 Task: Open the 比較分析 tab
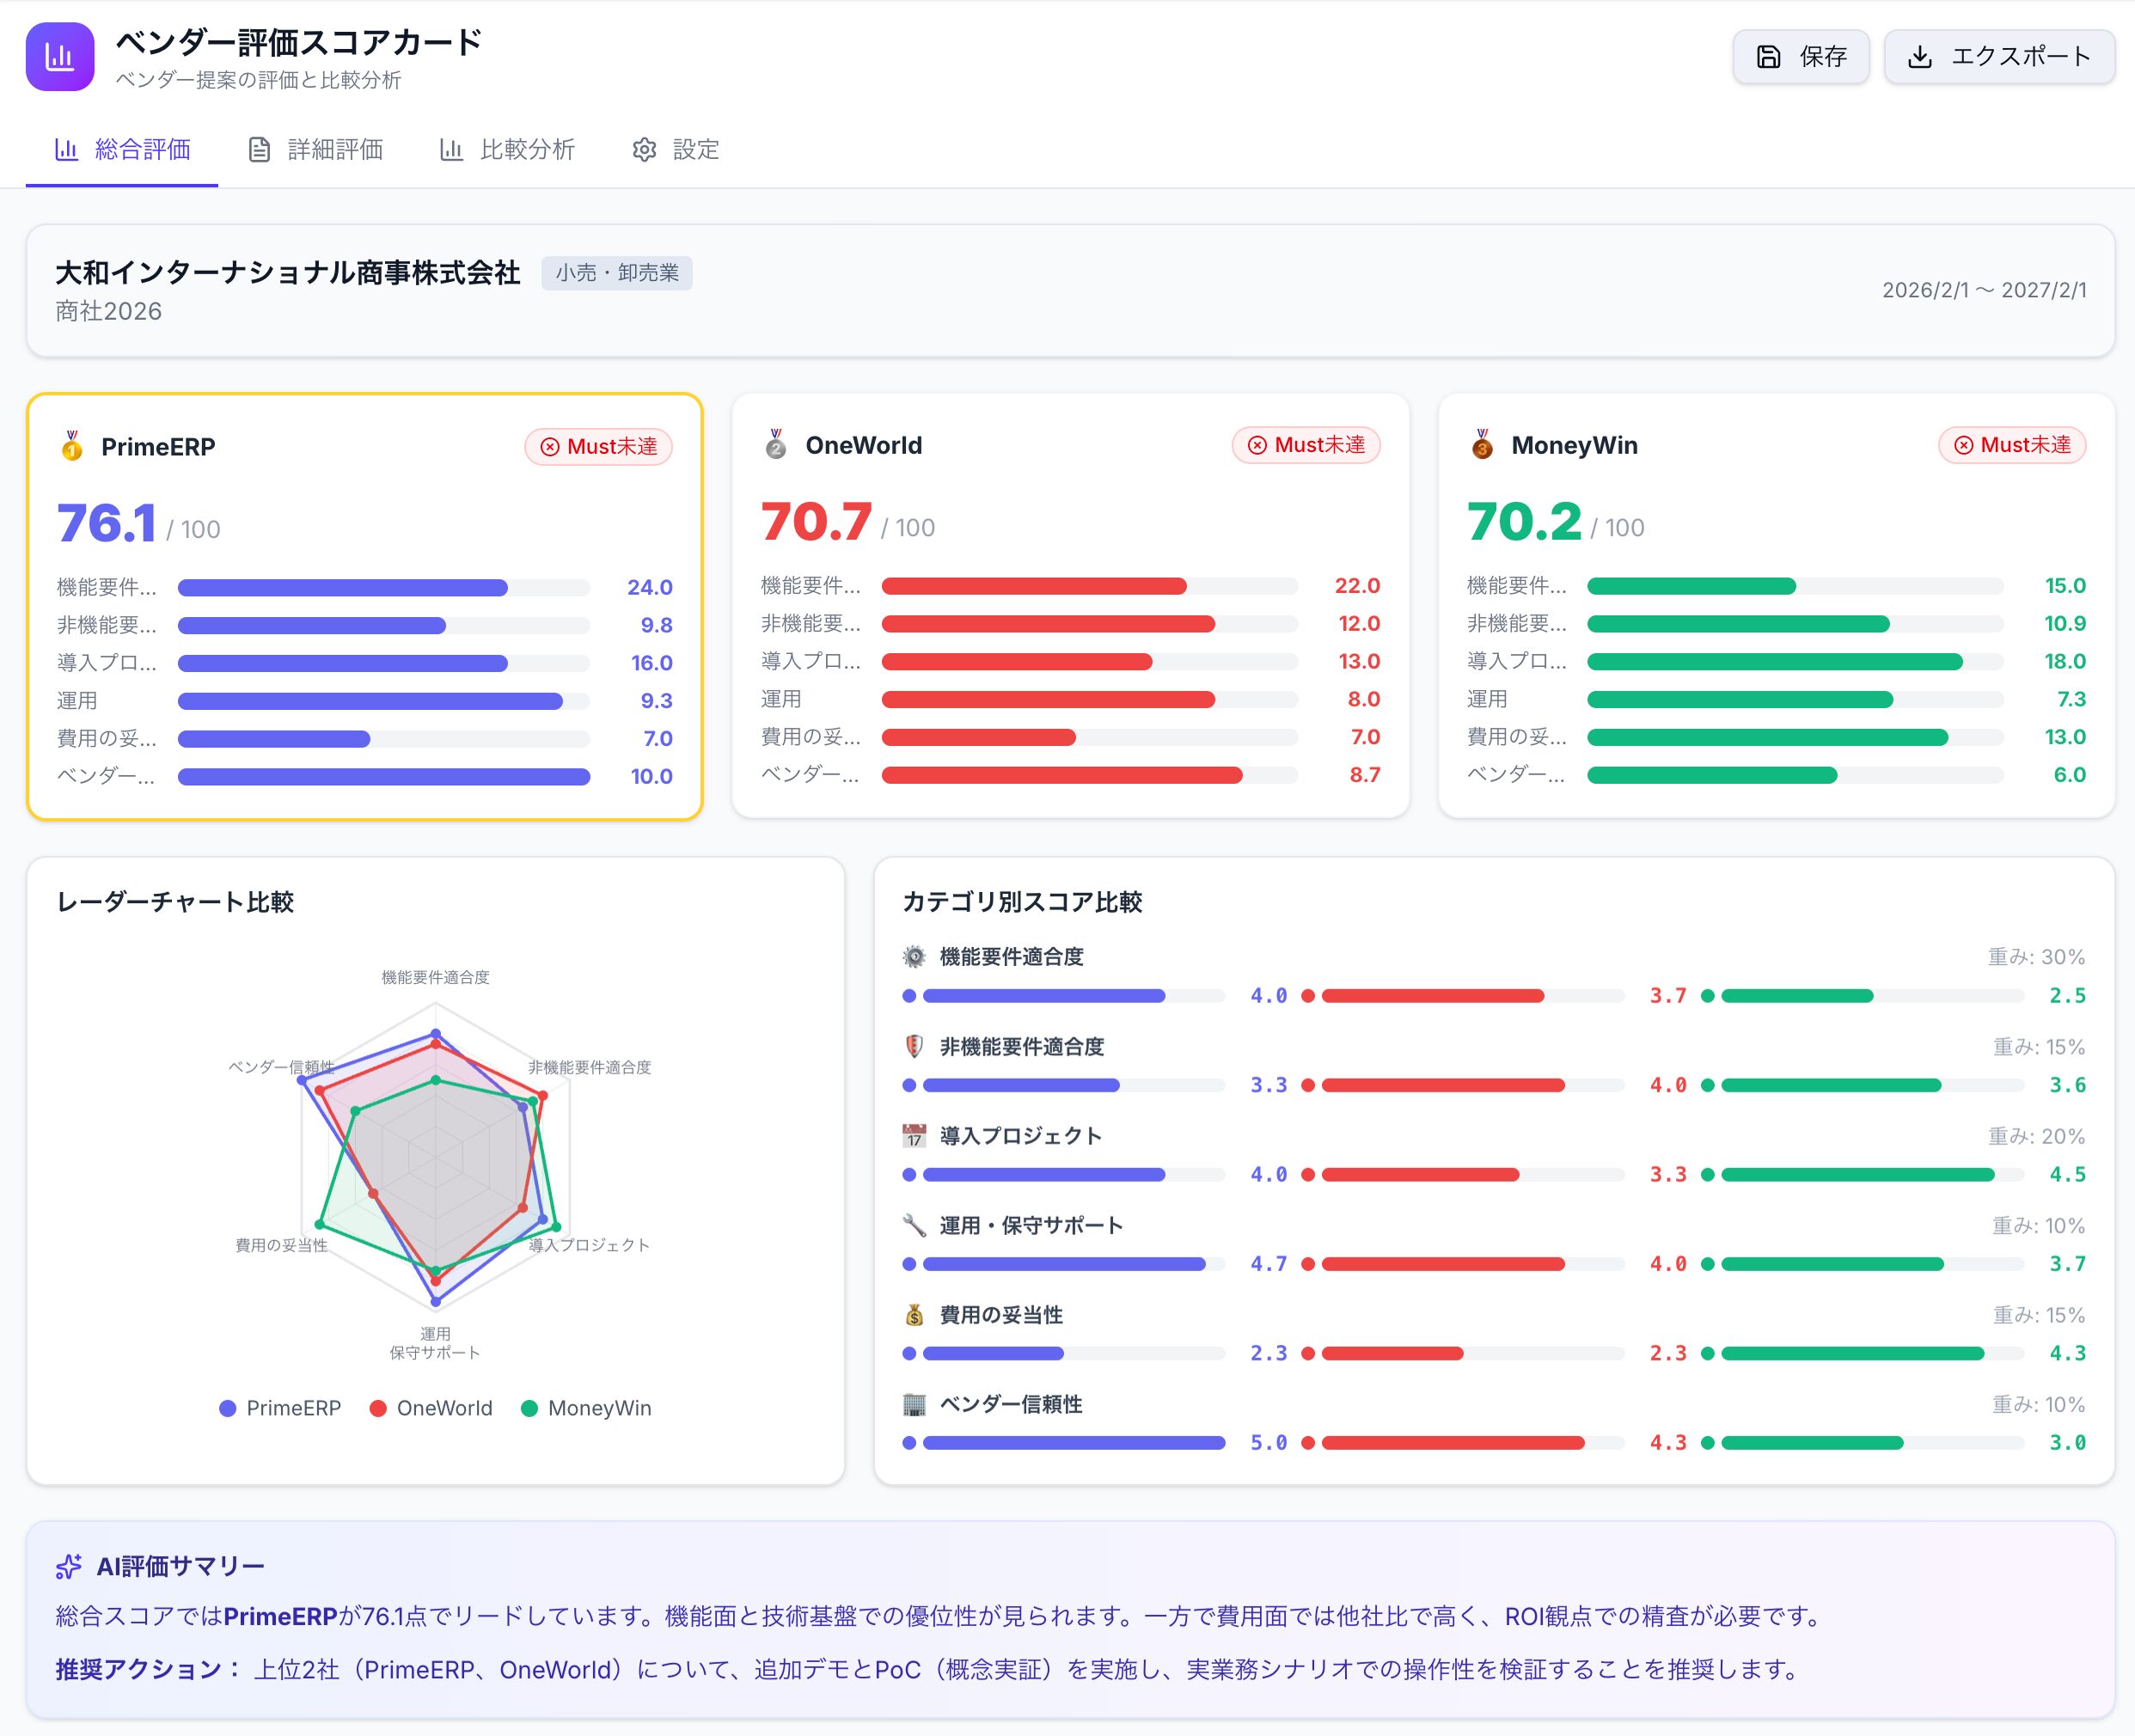(508, 150)
